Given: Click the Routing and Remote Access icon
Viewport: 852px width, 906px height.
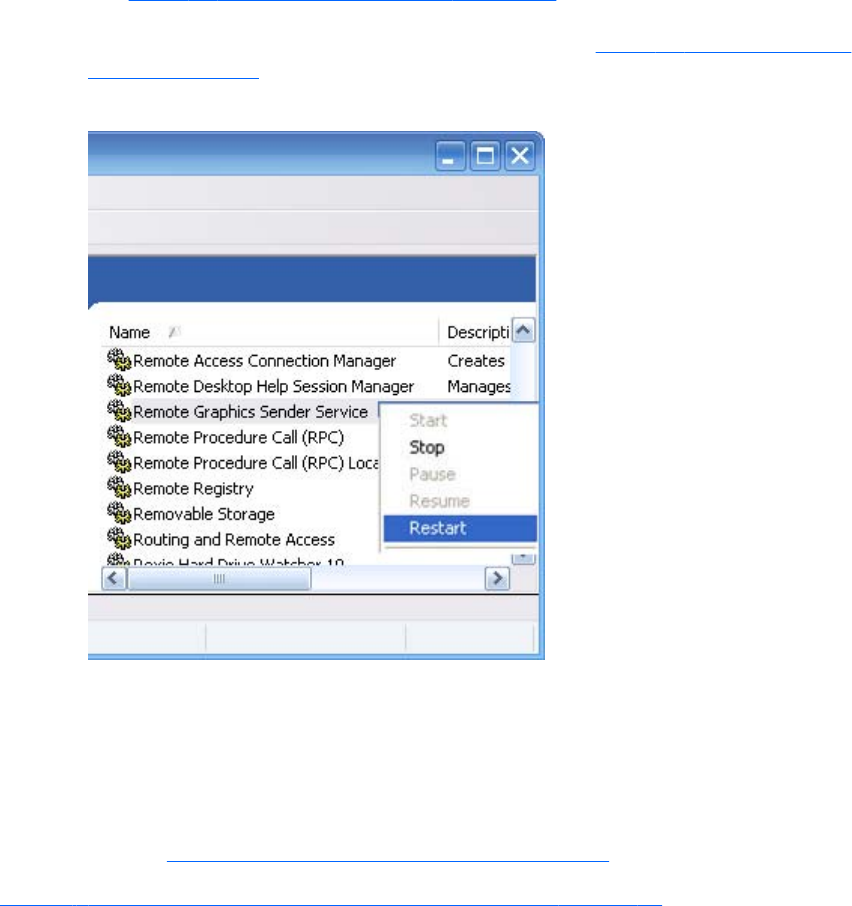Looking at the screenshot, I should (x=119, y=538).
